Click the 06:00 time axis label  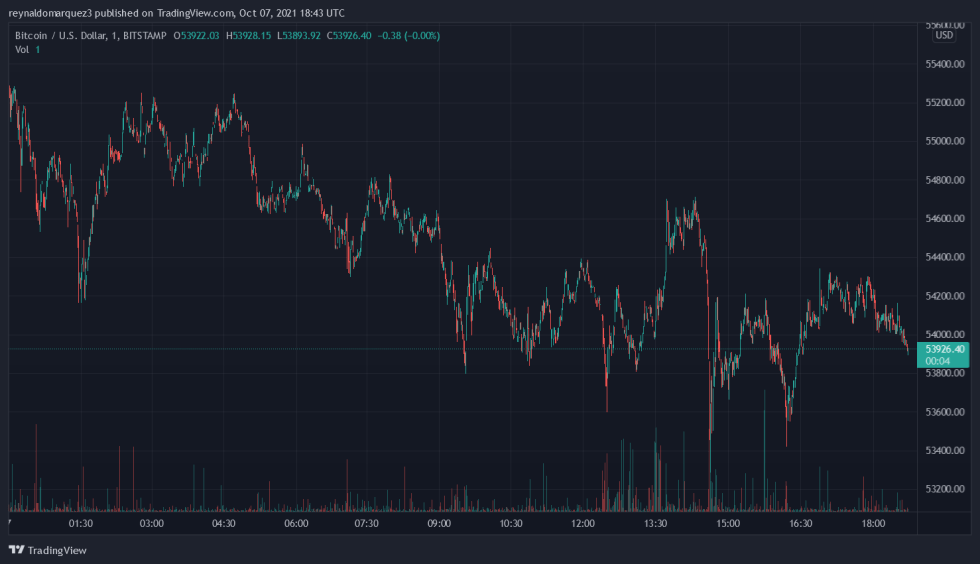click(x=296, y=524)
